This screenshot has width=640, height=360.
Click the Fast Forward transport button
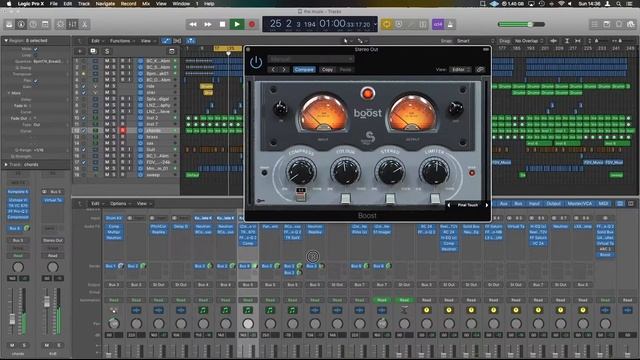tap(207, 24)
